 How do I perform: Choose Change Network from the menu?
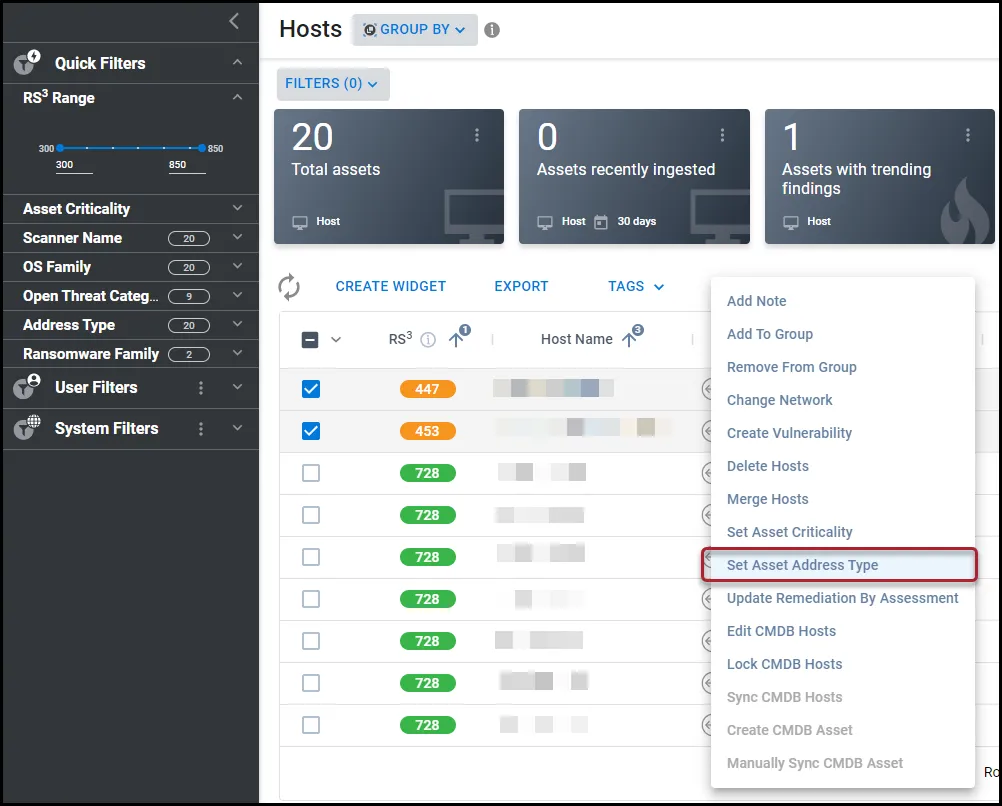pos(843,400)
